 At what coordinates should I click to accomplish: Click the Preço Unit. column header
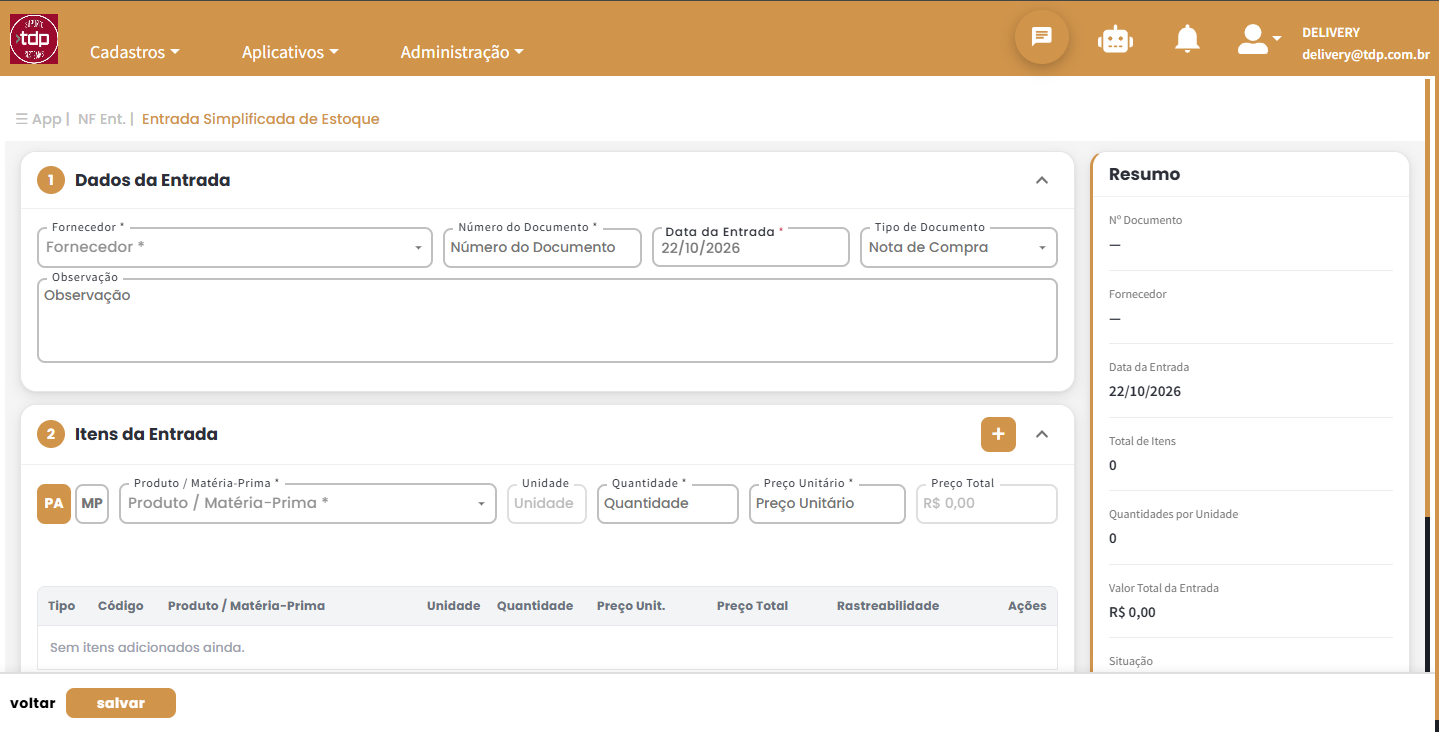pos(631,606)
